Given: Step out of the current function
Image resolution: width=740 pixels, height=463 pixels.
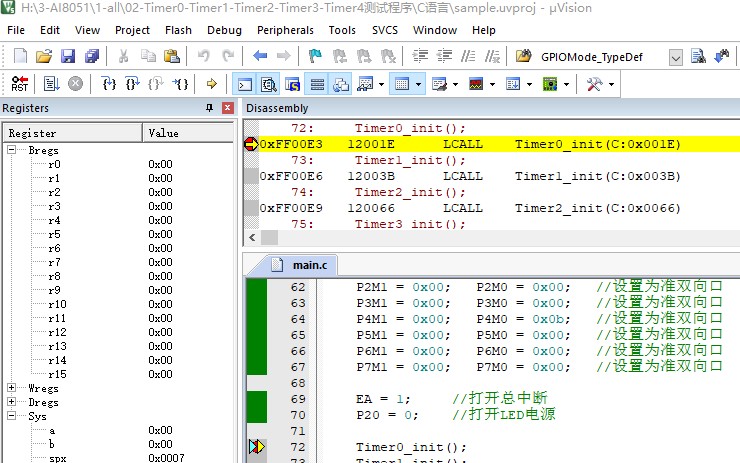Looking at the screenshot, I should point(156,84).
